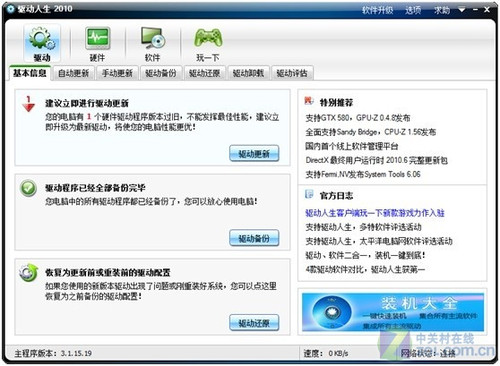Click the 恢复为更新前或重装前的驱动配置 heading
Viewport: 500px width, 366px height.
pyautogui.click(x=108, y=273)
